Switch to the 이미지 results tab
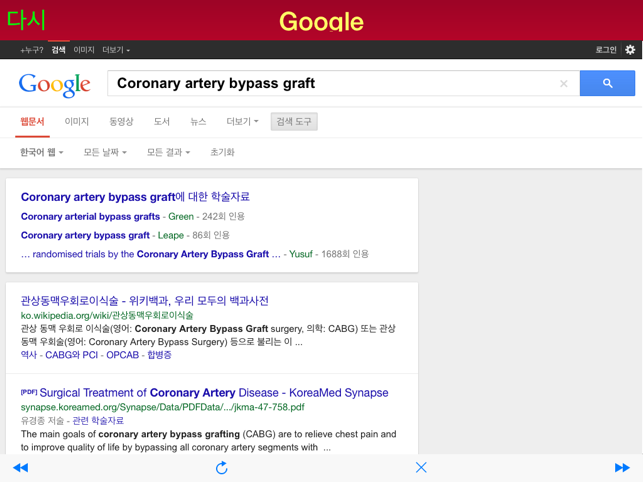The image size is (643, 482). [x=77, y=122]
